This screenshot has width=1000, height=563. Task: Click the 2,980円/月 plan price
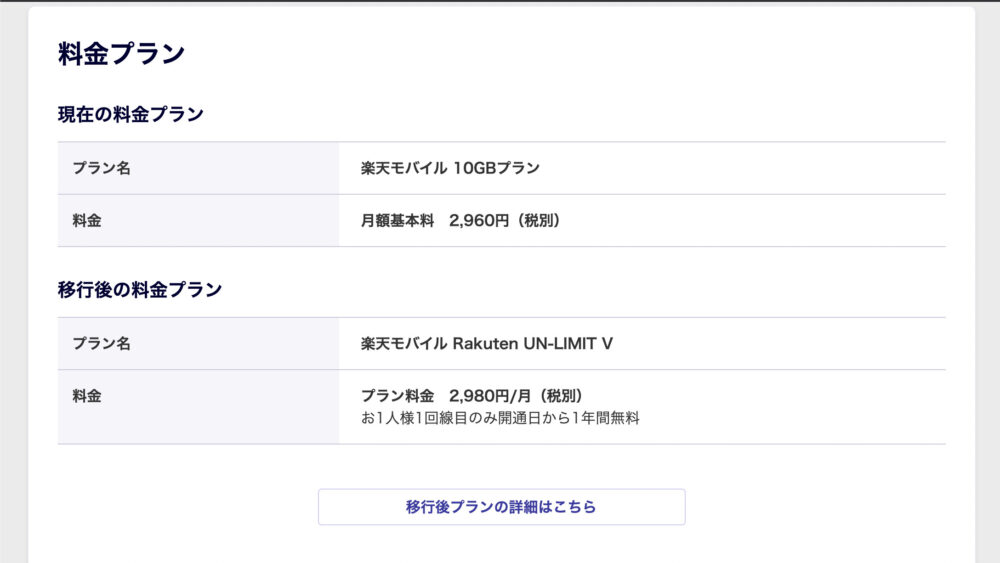coord(490,396)
